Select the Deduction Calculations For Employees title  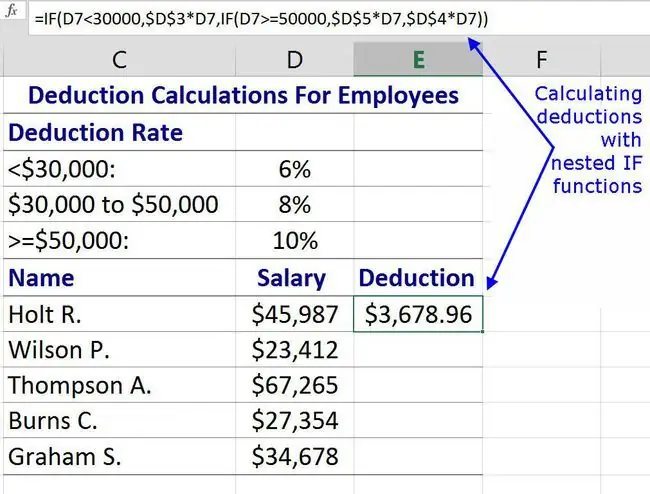pos(243,95)
